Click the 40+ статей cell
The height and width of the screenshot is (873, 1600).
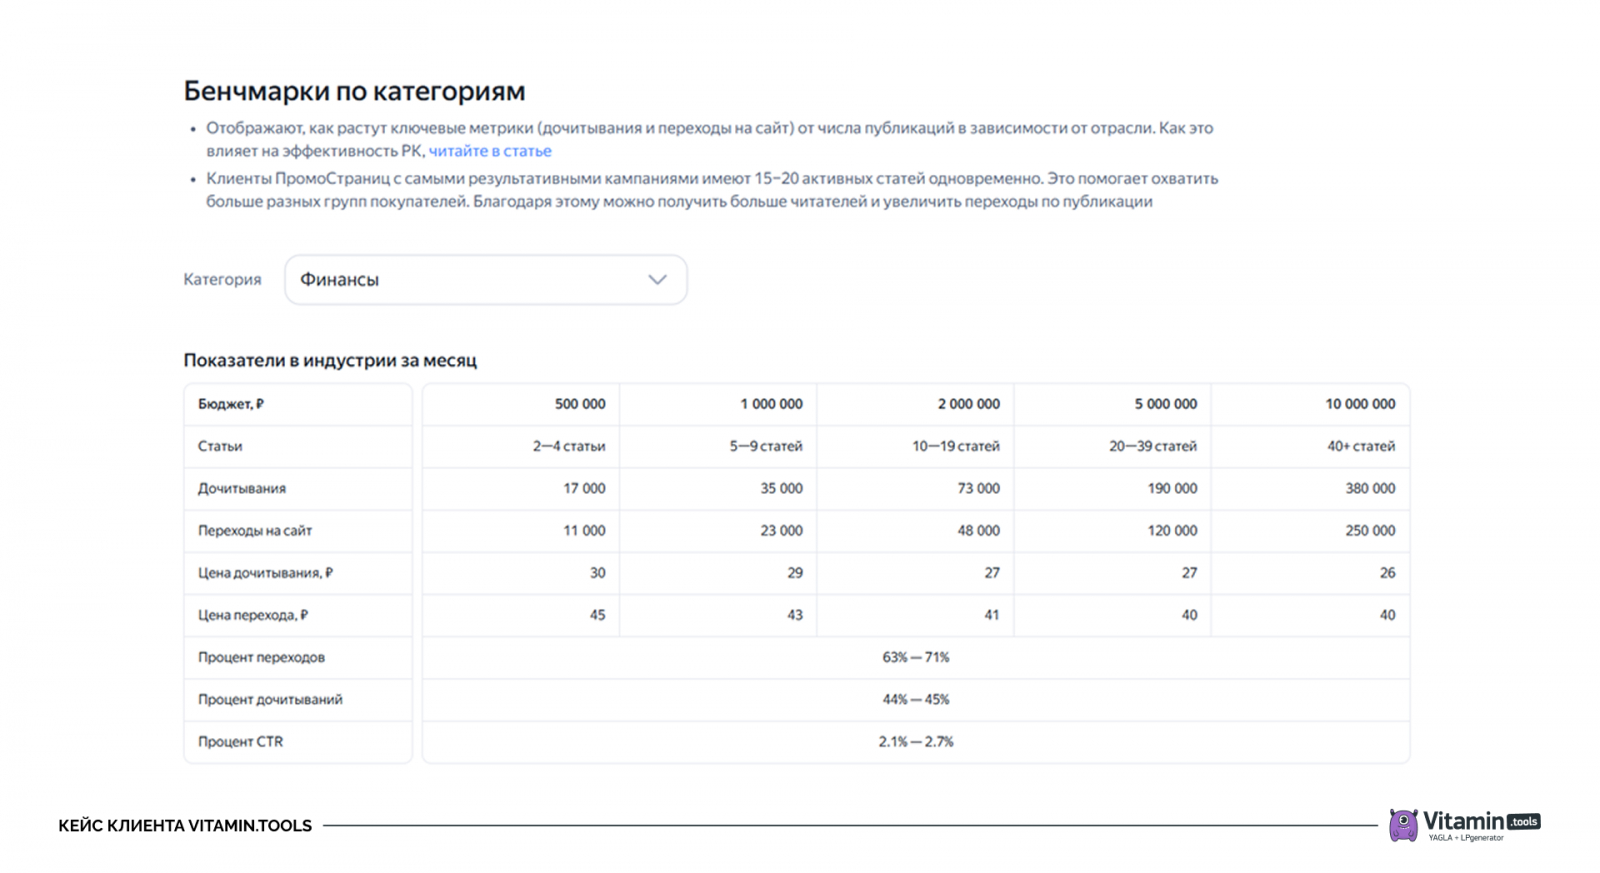(1361, 446)
